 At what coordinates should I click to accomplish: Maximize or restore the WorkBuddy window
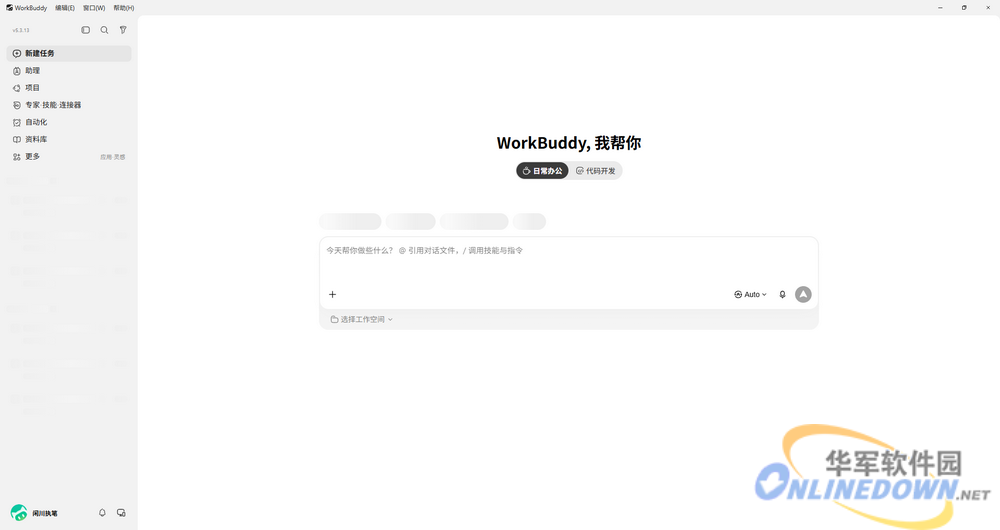tap(964, 8)
